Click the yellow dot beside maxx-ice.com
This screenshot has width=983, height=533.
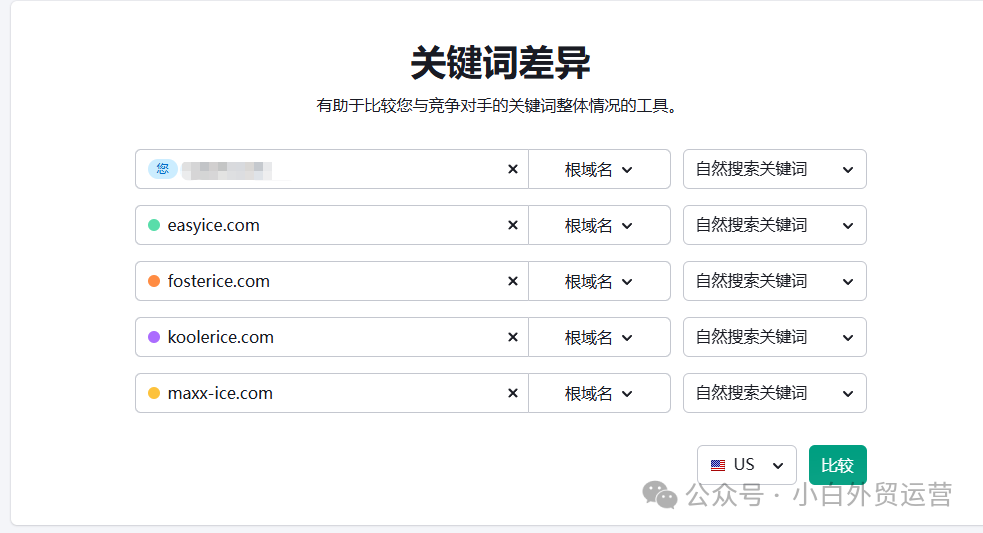pyautogui.click(x=154, y=393)
